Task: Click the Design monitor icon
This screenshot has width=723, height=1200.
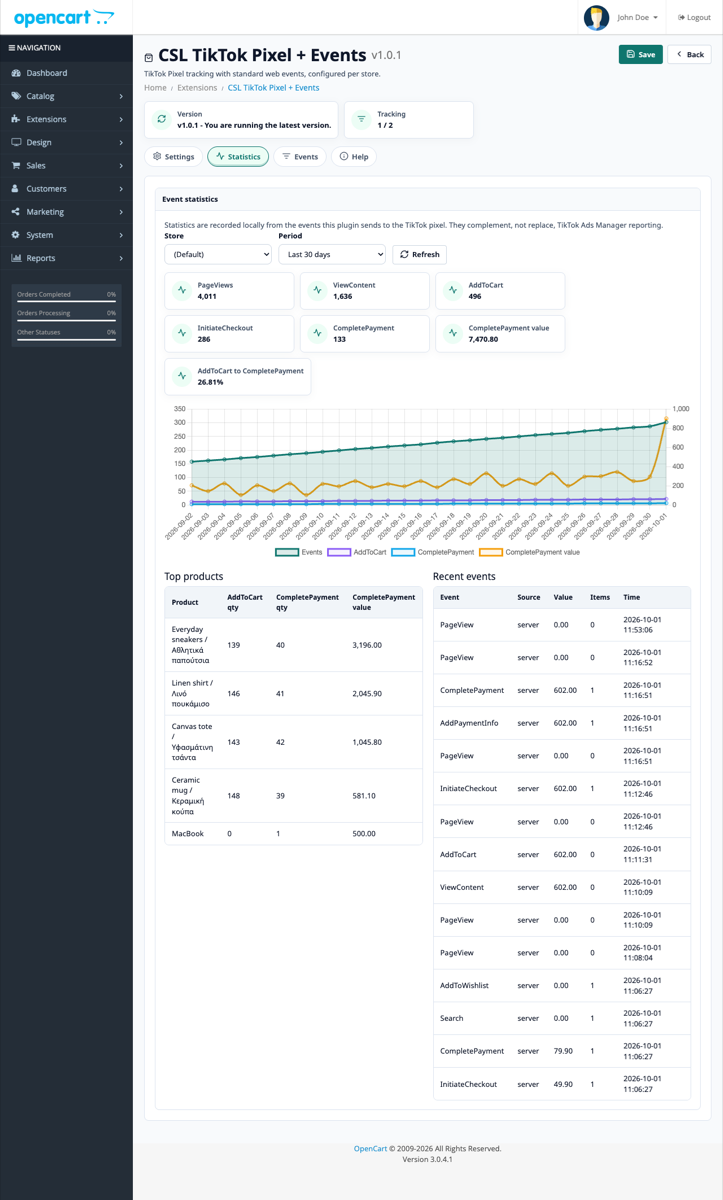Action: tap(16, 142)
